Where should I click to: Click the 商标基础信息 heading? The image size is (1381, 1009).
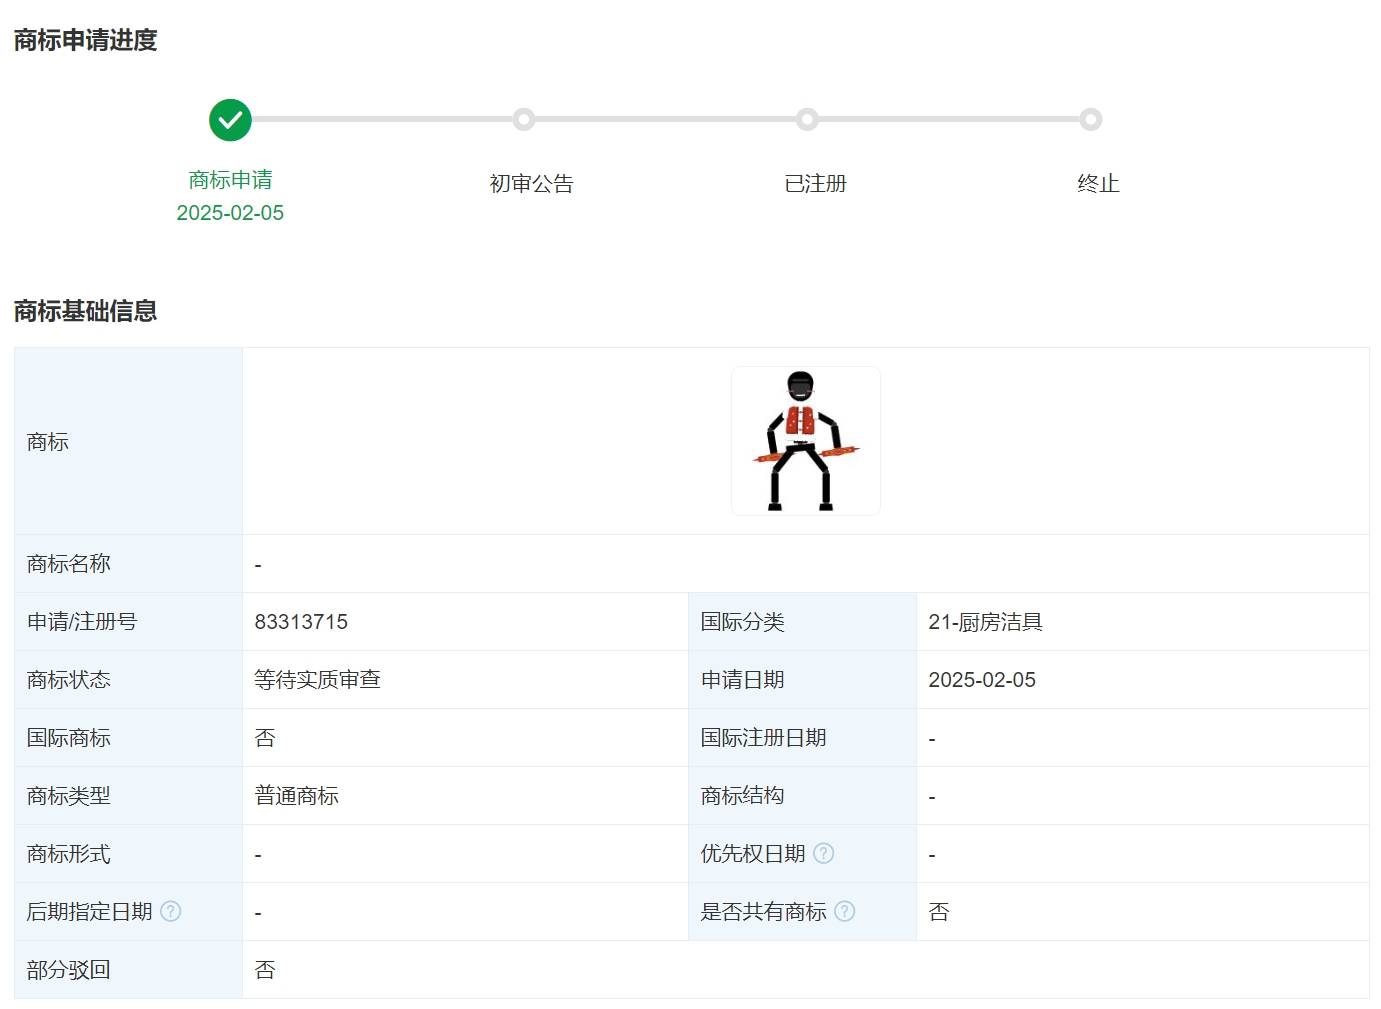coord(86,311)
